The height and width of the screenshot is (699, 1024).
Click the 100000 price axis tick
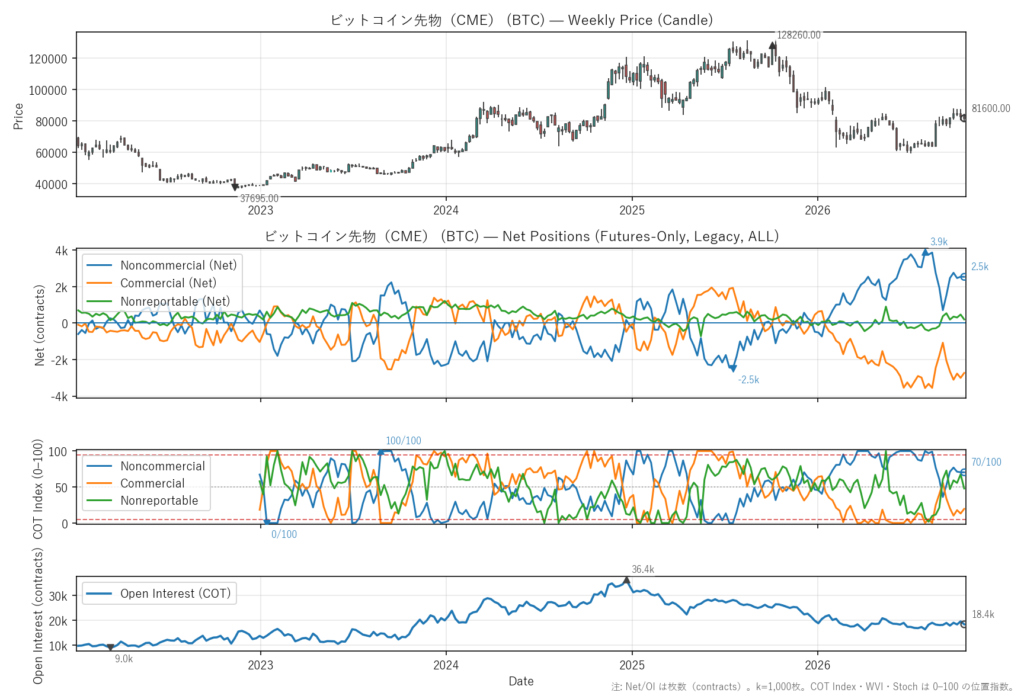48,91
